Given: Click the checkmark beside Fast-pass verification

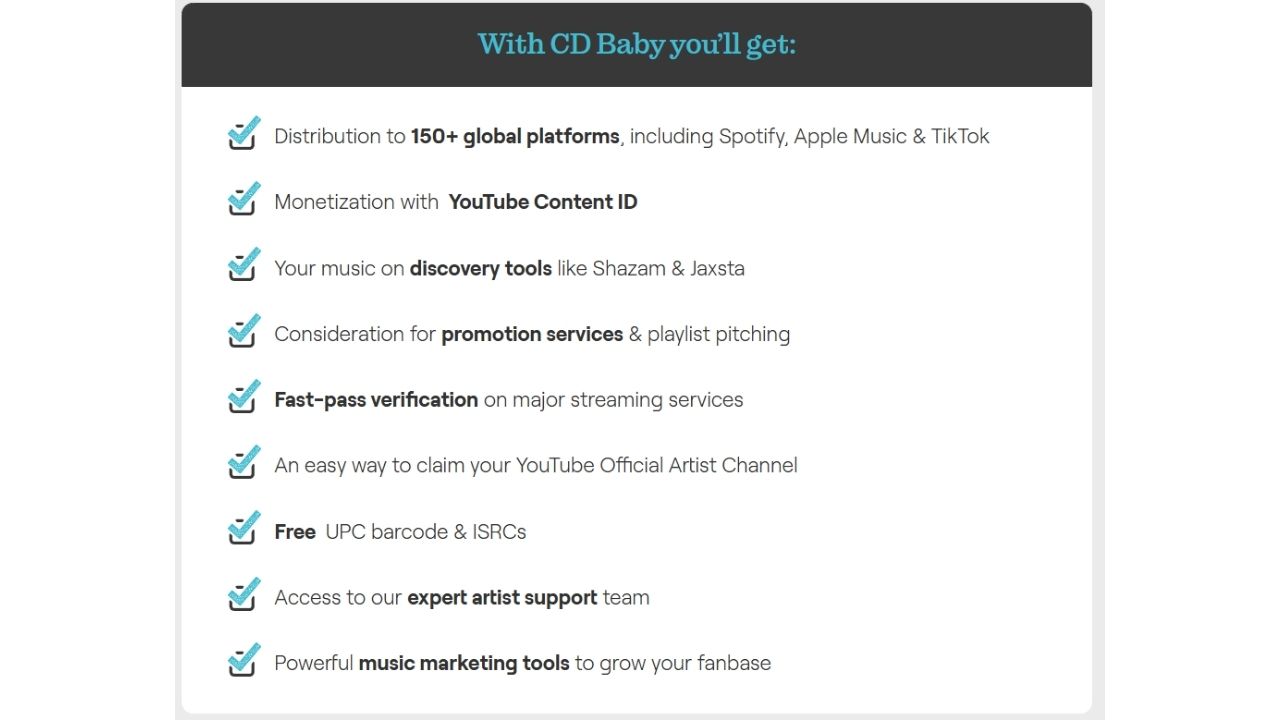Looking at the screenshot, I should [x=243, y=398].
